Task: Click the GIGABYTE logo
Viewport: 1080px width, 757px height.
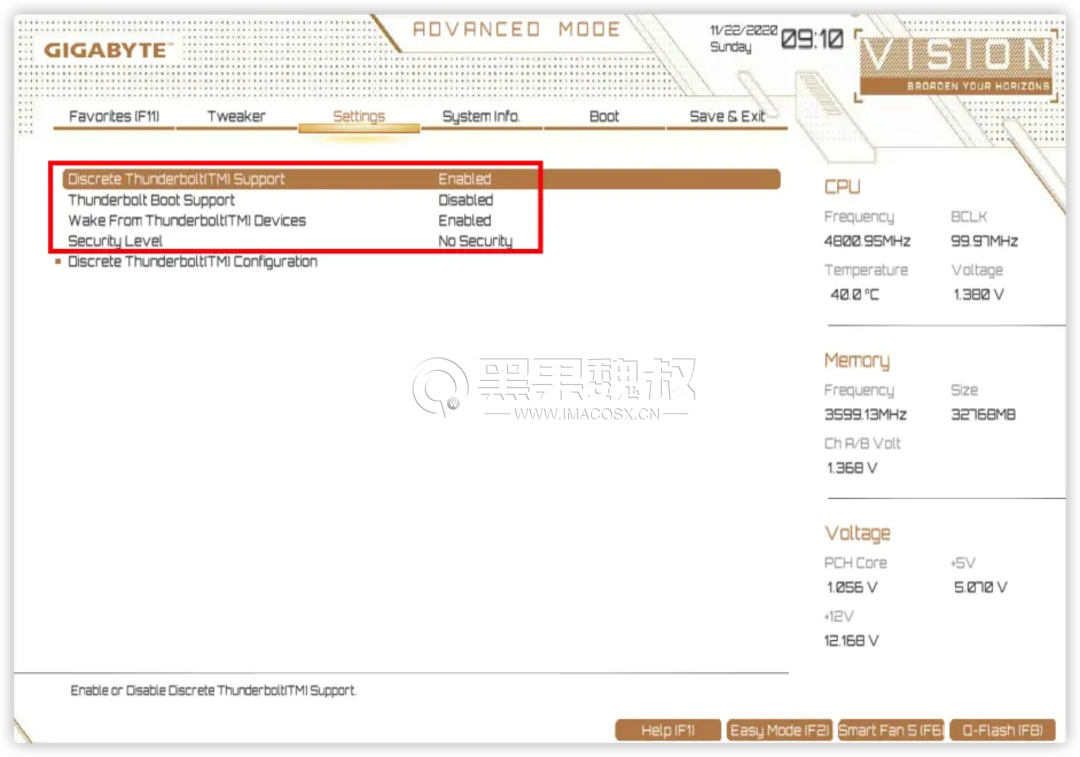Action: [x=106, y=50]
